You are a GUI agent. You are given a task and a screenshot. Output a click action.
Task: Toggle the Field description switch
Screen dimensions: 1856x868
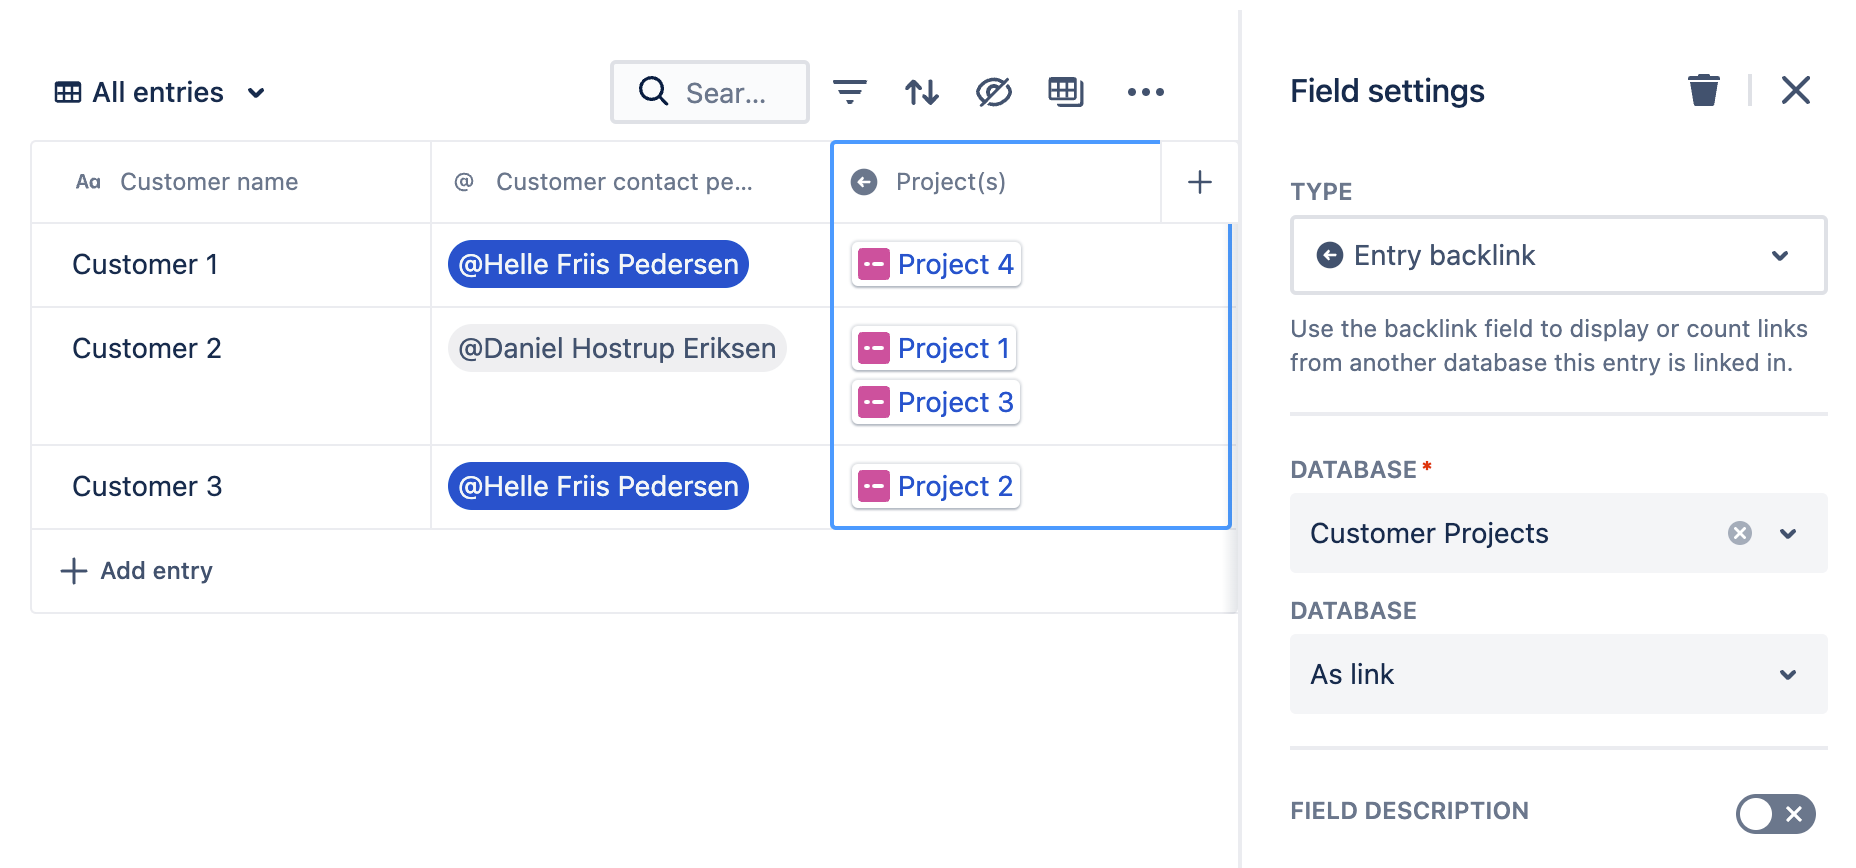pos(1776,814)
